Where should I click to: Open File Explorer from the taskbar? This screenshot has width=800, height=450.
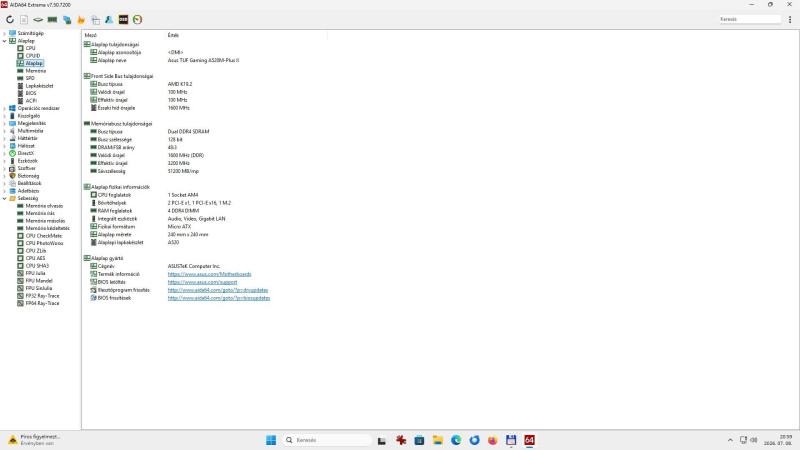click(437, 440)
